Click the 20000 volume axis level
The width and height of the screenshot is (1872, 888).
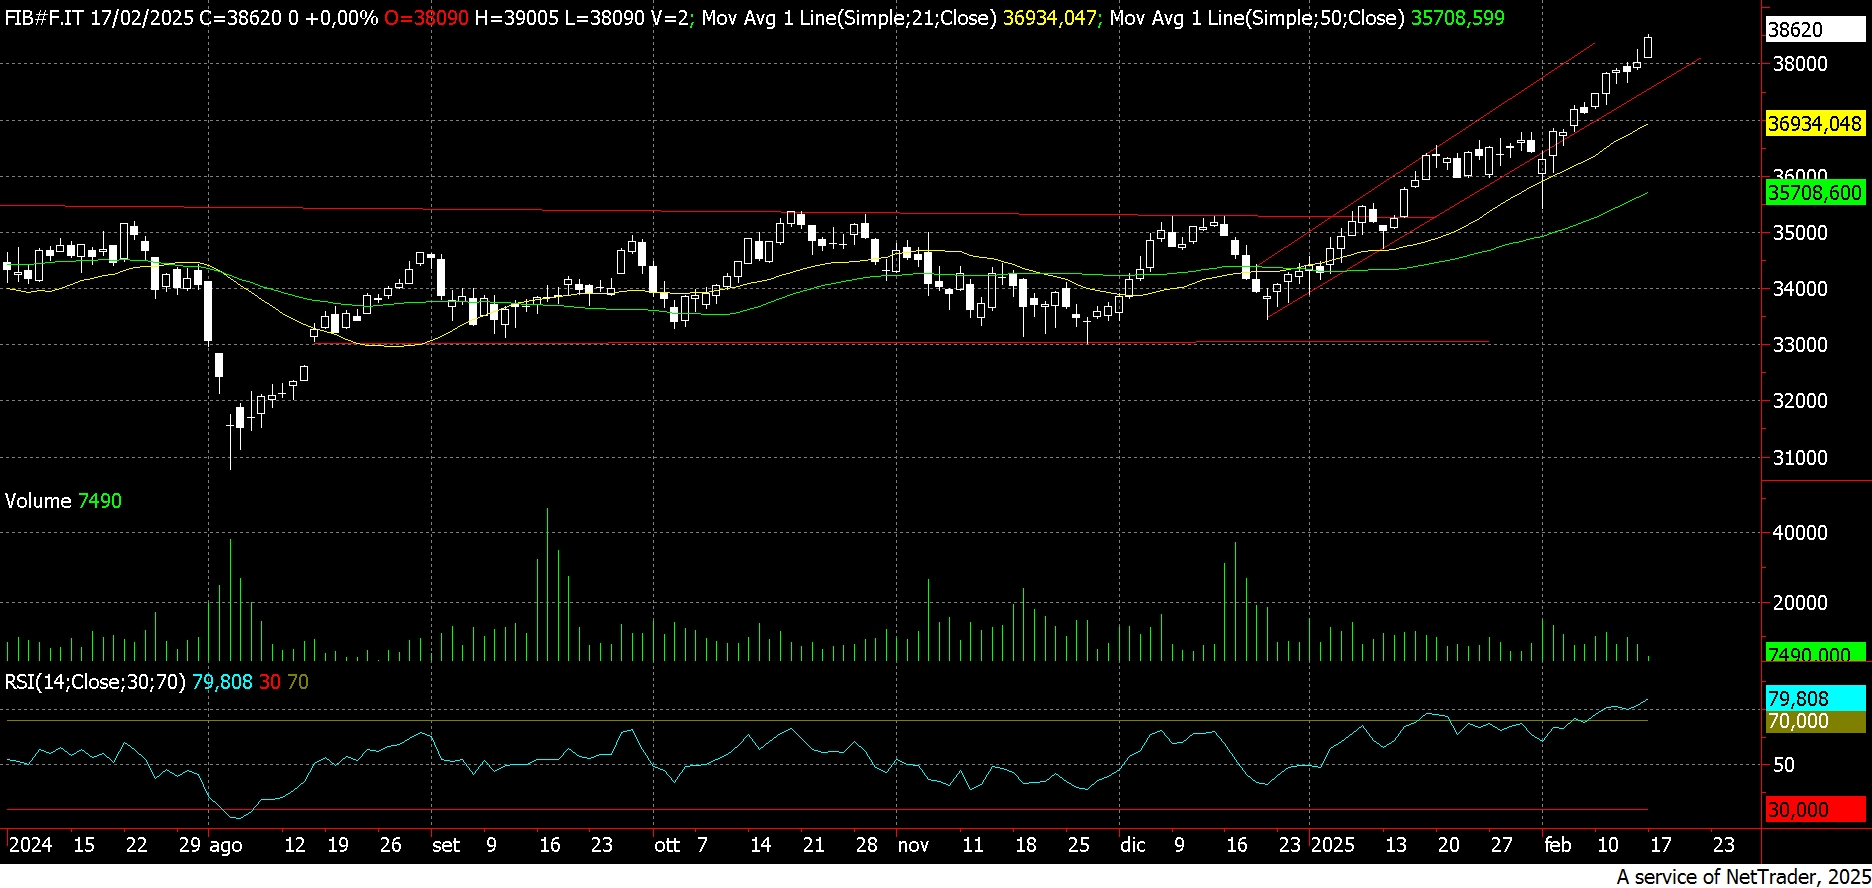1800,603
